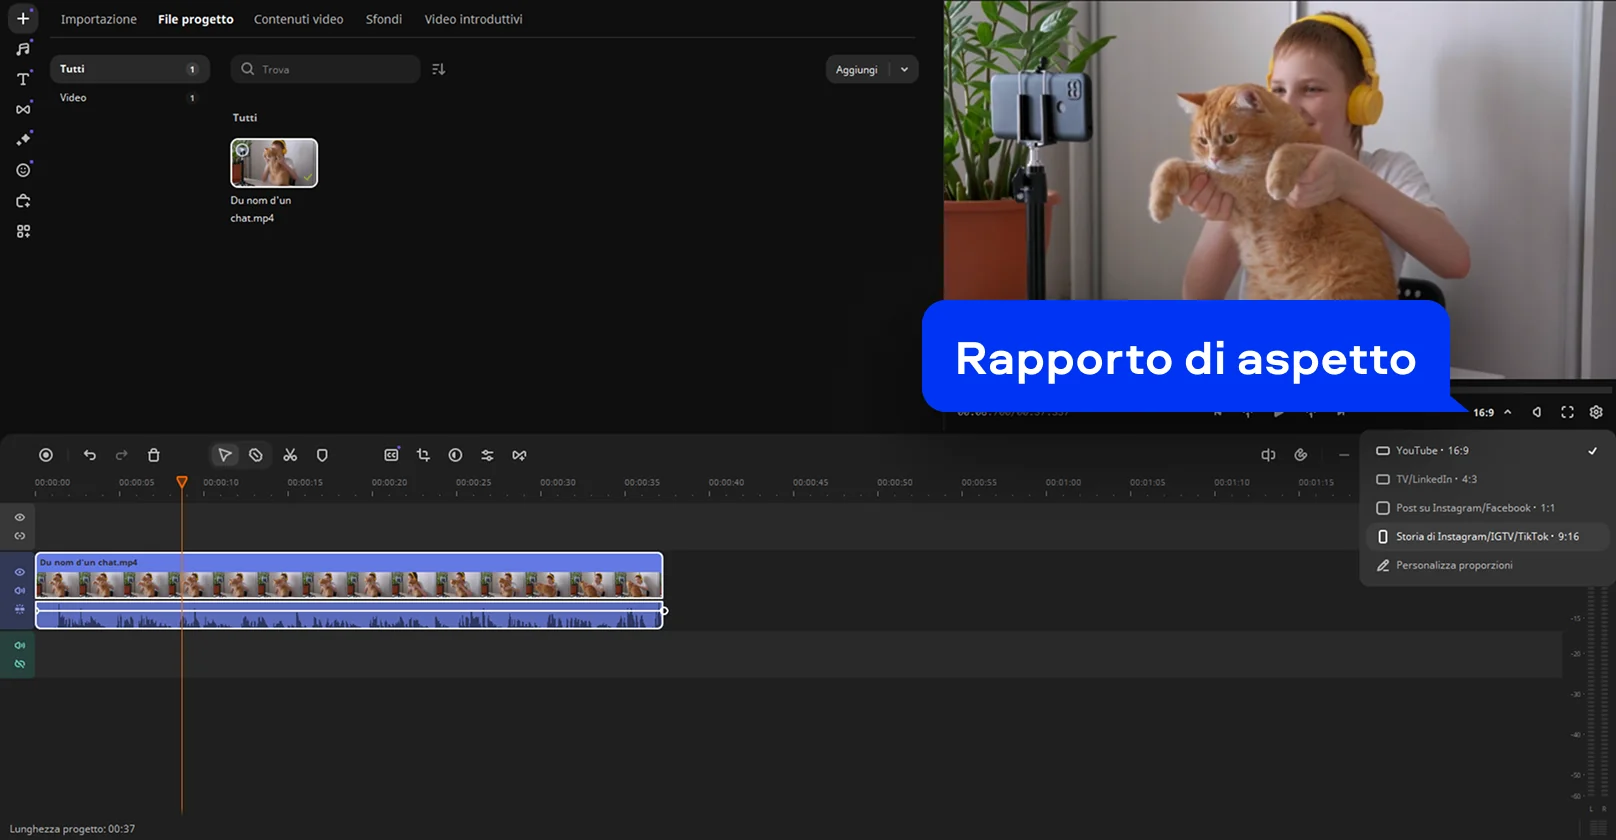Click the undo arrow icon

click(x=90, y=455)
